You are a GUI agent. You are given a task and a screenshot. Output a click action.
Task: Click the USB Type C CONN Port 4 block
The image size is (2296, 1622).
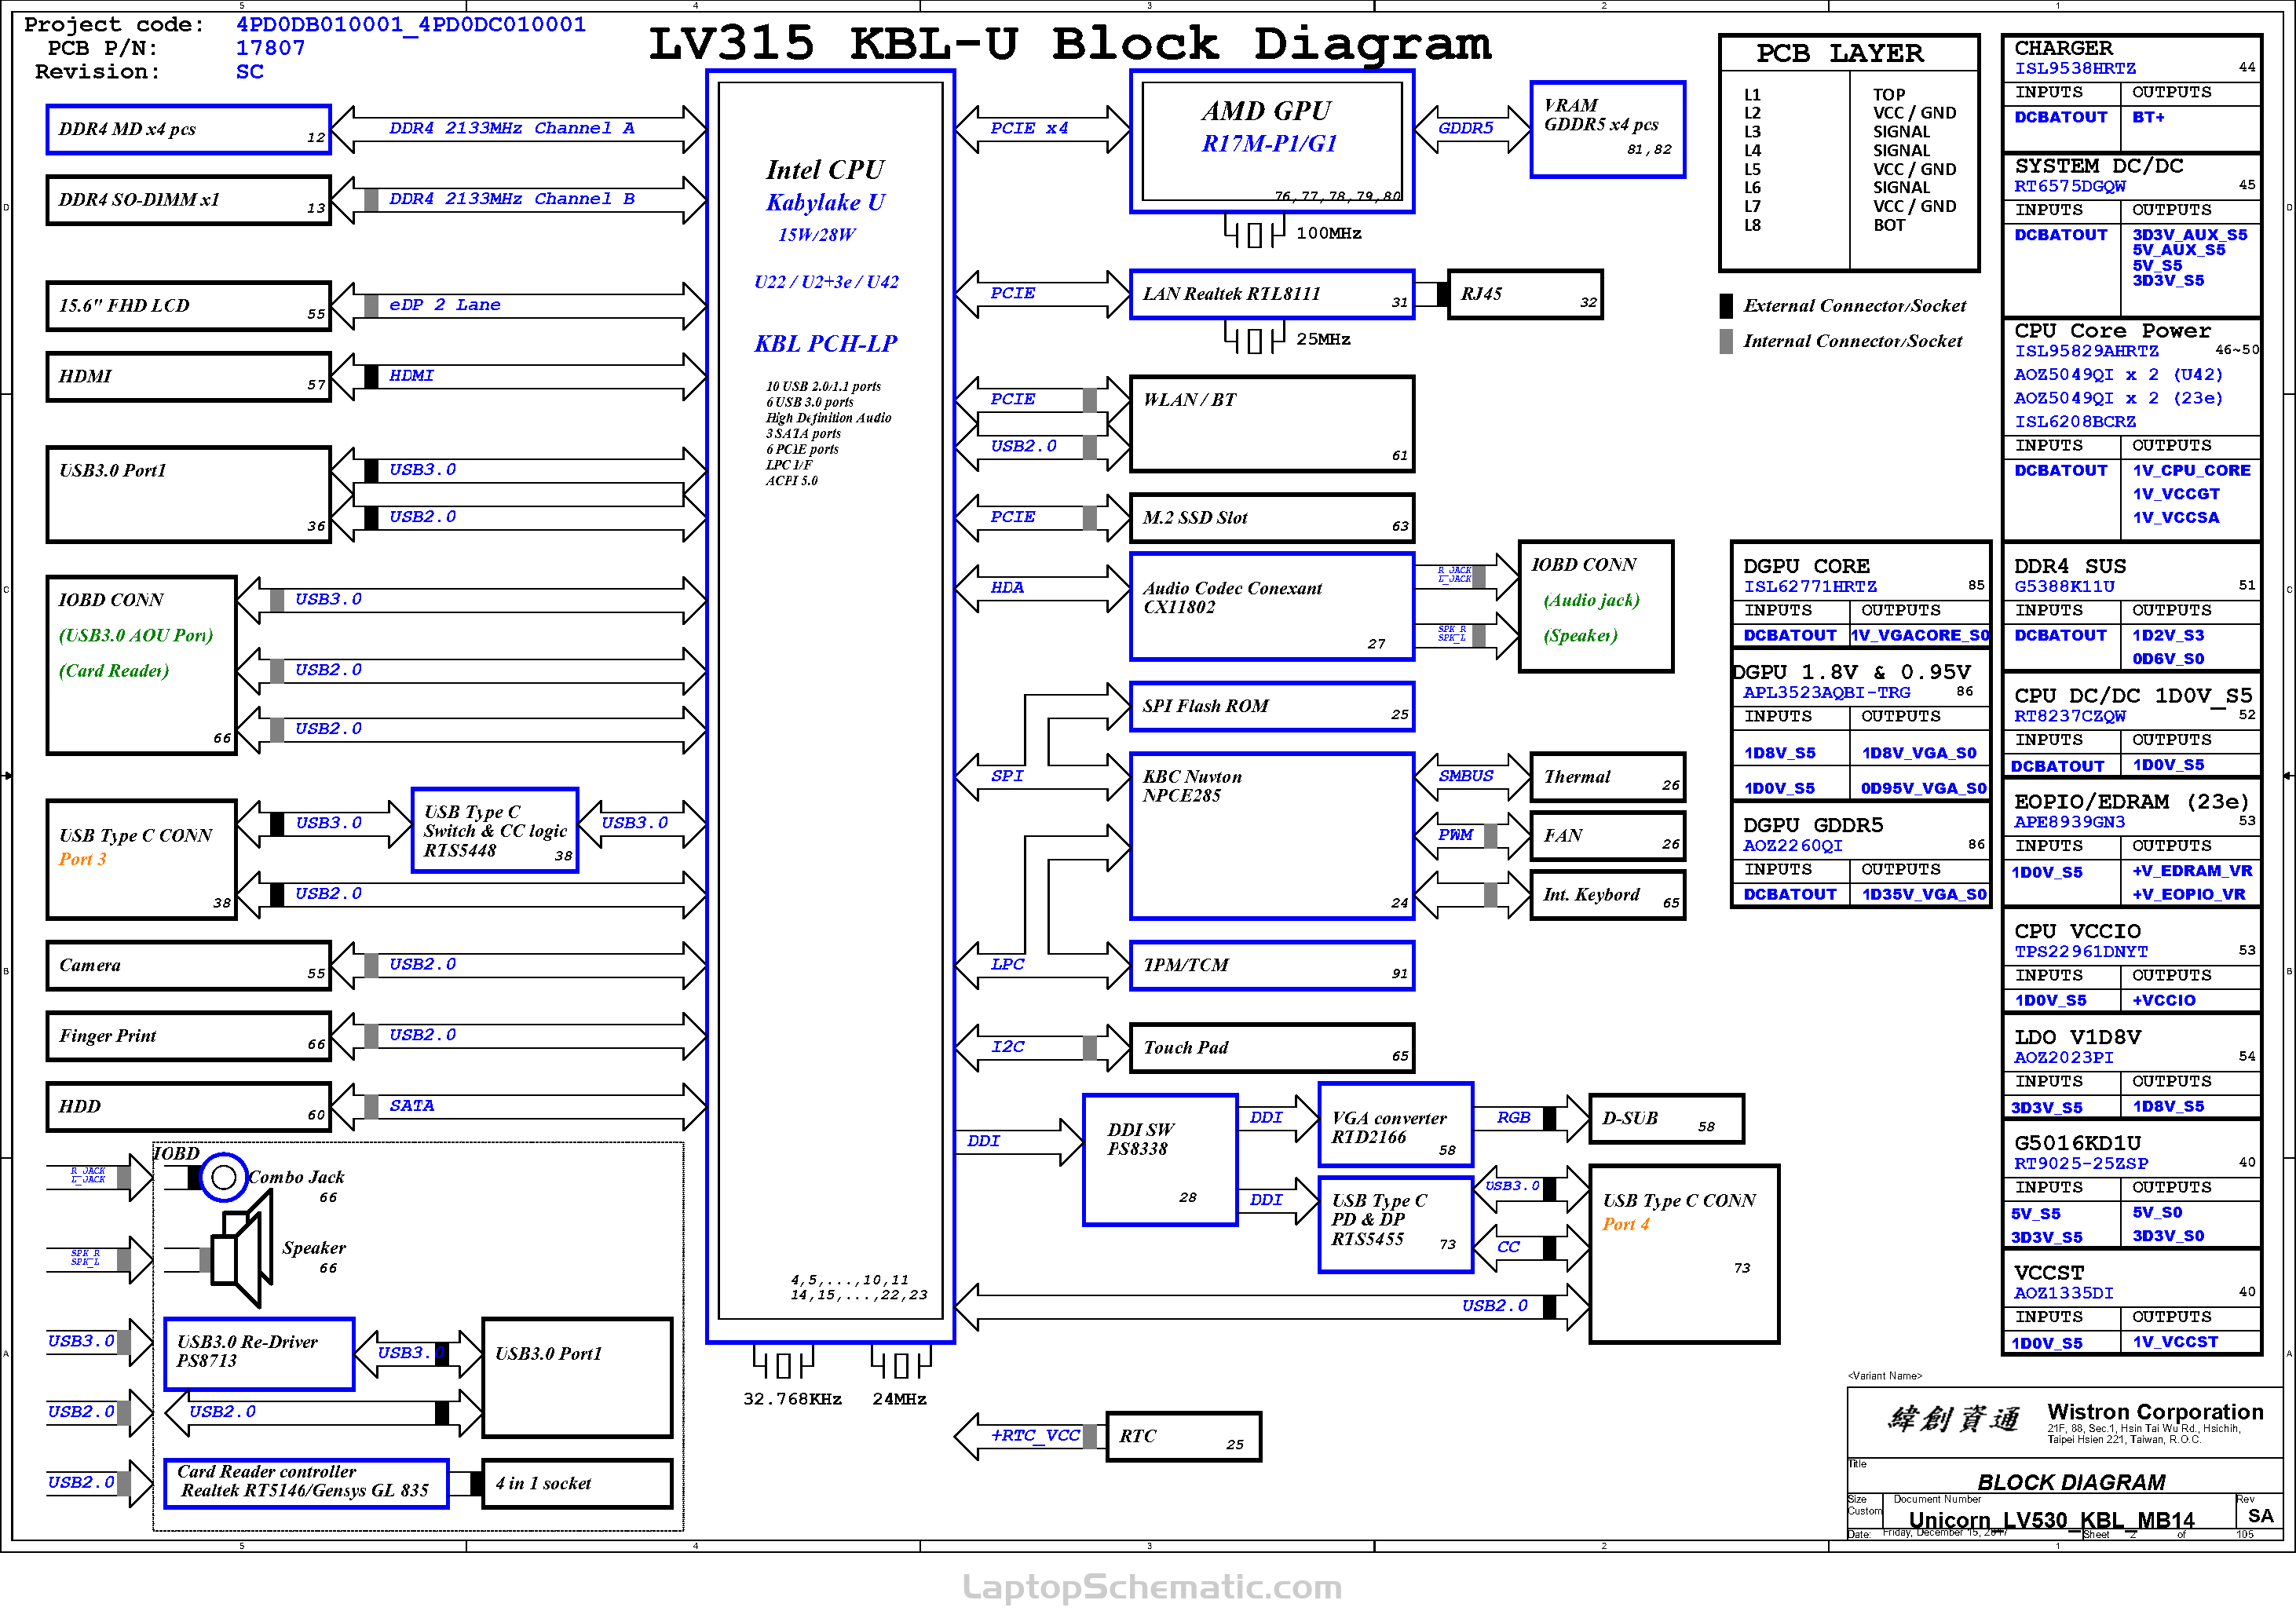[x=1684, y=1254]
